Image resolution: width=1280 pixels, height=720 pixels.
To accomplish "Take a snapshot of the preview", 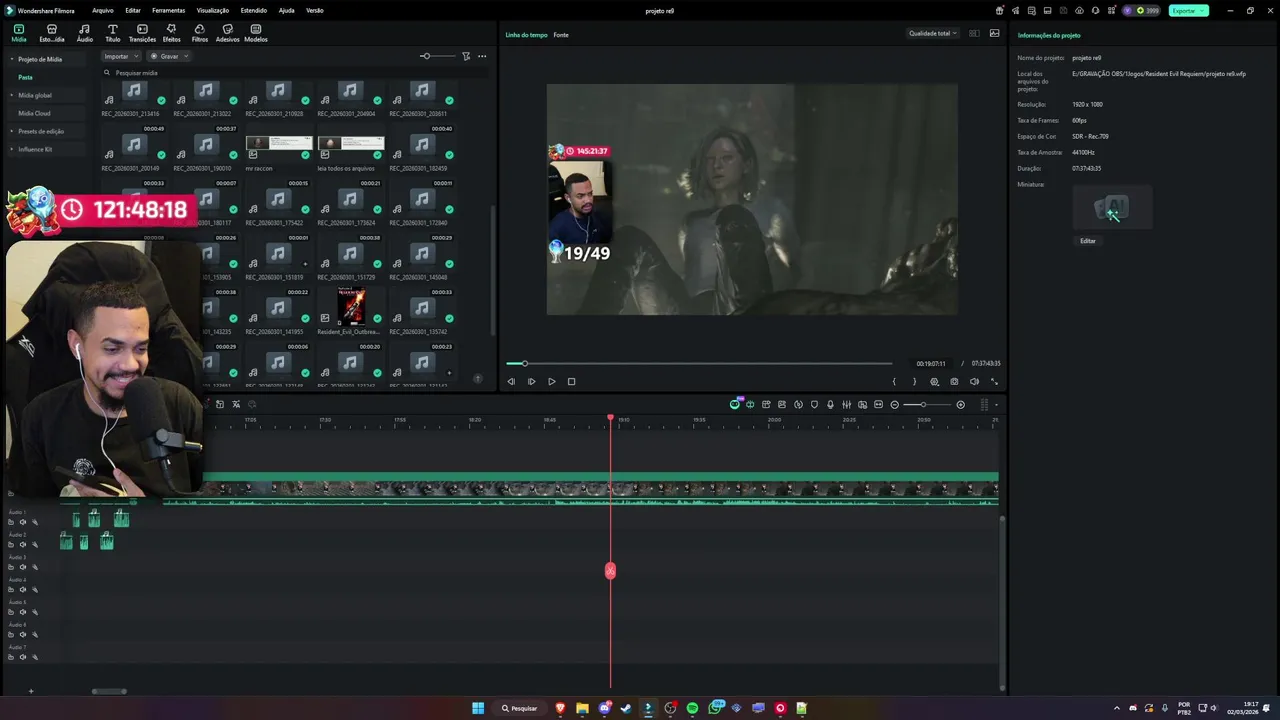I will (x=954, y=381).
